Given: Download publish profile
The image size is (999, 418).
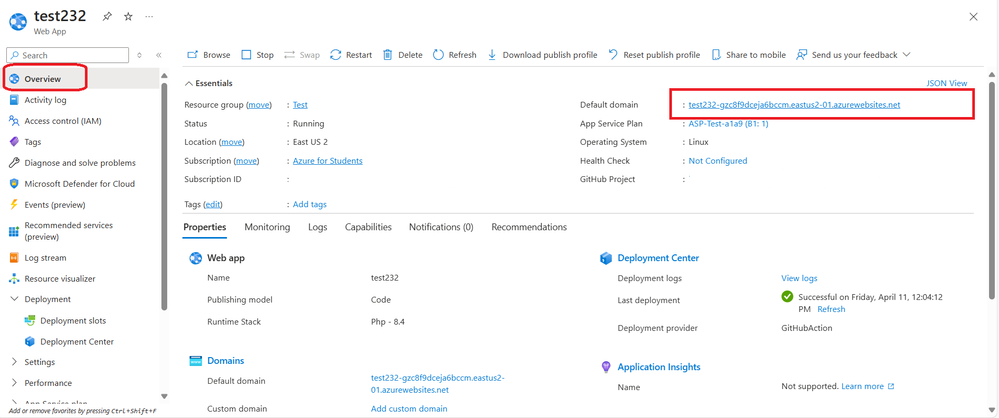Looking at the screenshot, I should (542, 55).
